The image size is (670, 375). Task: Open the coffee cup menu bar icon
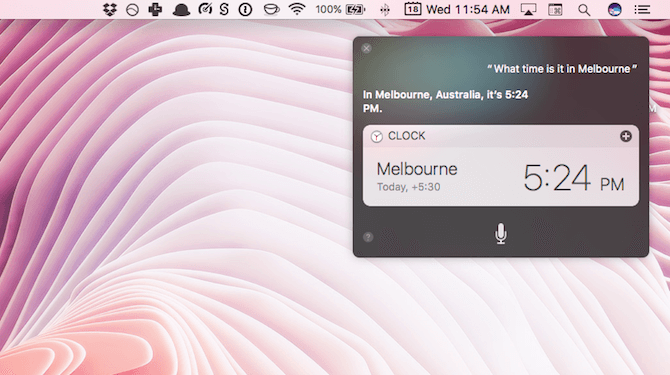pos(271,9)
